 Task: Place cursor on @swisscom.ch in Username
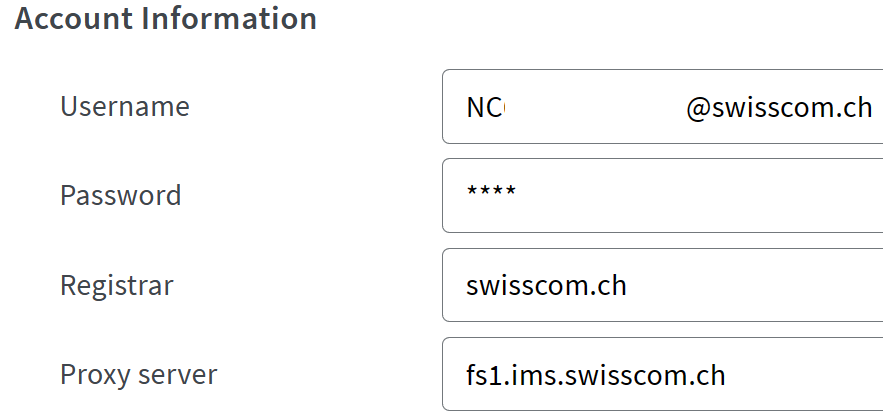click(x=779, y=108)
